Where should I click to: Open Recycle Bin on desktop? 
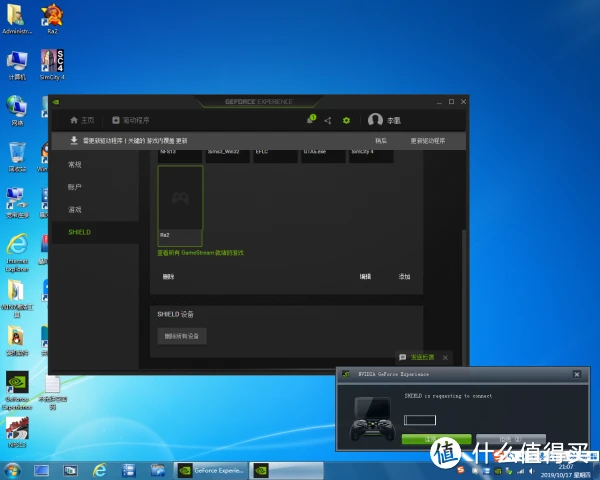(17, 153)
